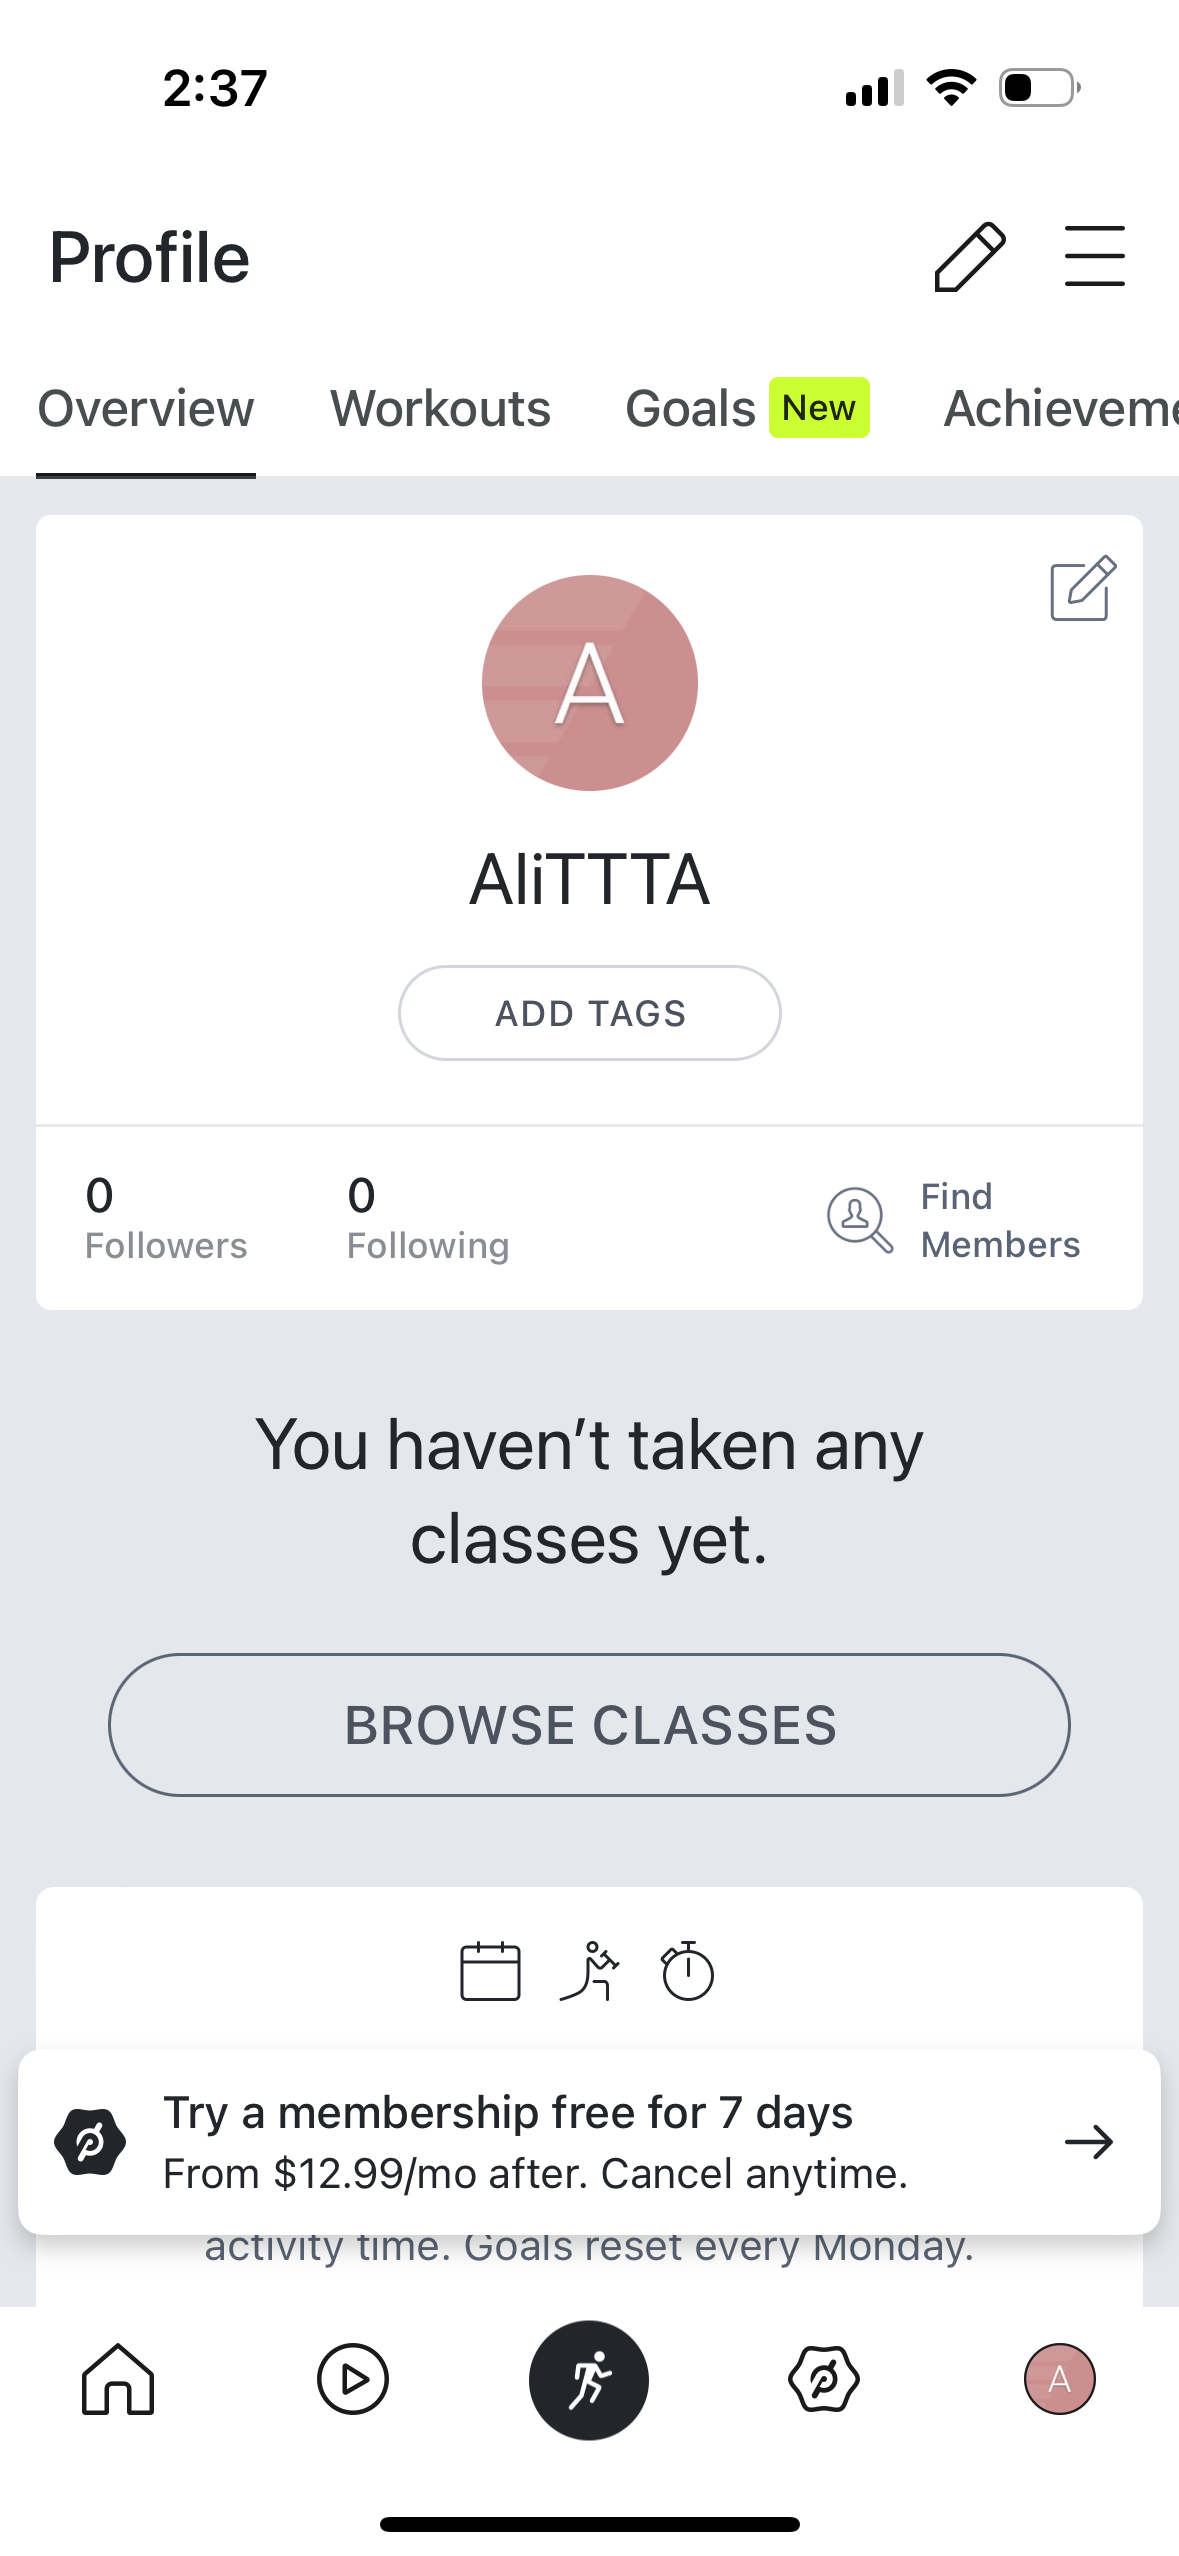This screenshot has height=2556, width=1179.
Task: Open the Peloton logo tab in bottom bar
Action: click(824, 2379)
